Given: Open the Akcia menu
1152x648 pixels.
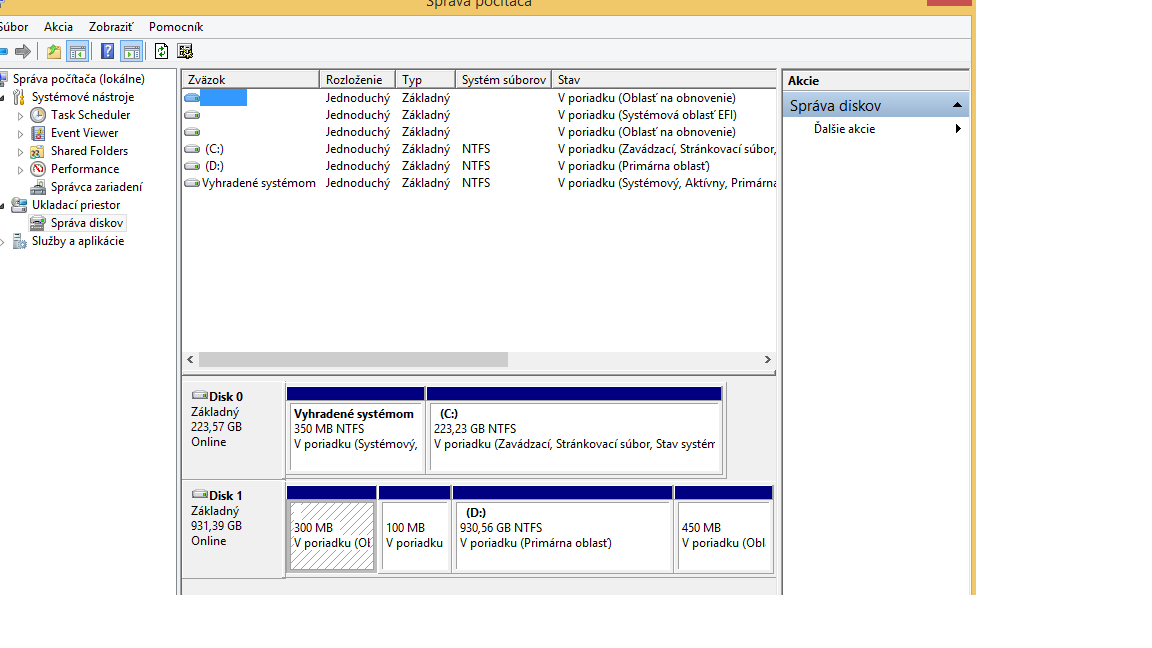Looking at the screenshot, I should tap(58, 26).
